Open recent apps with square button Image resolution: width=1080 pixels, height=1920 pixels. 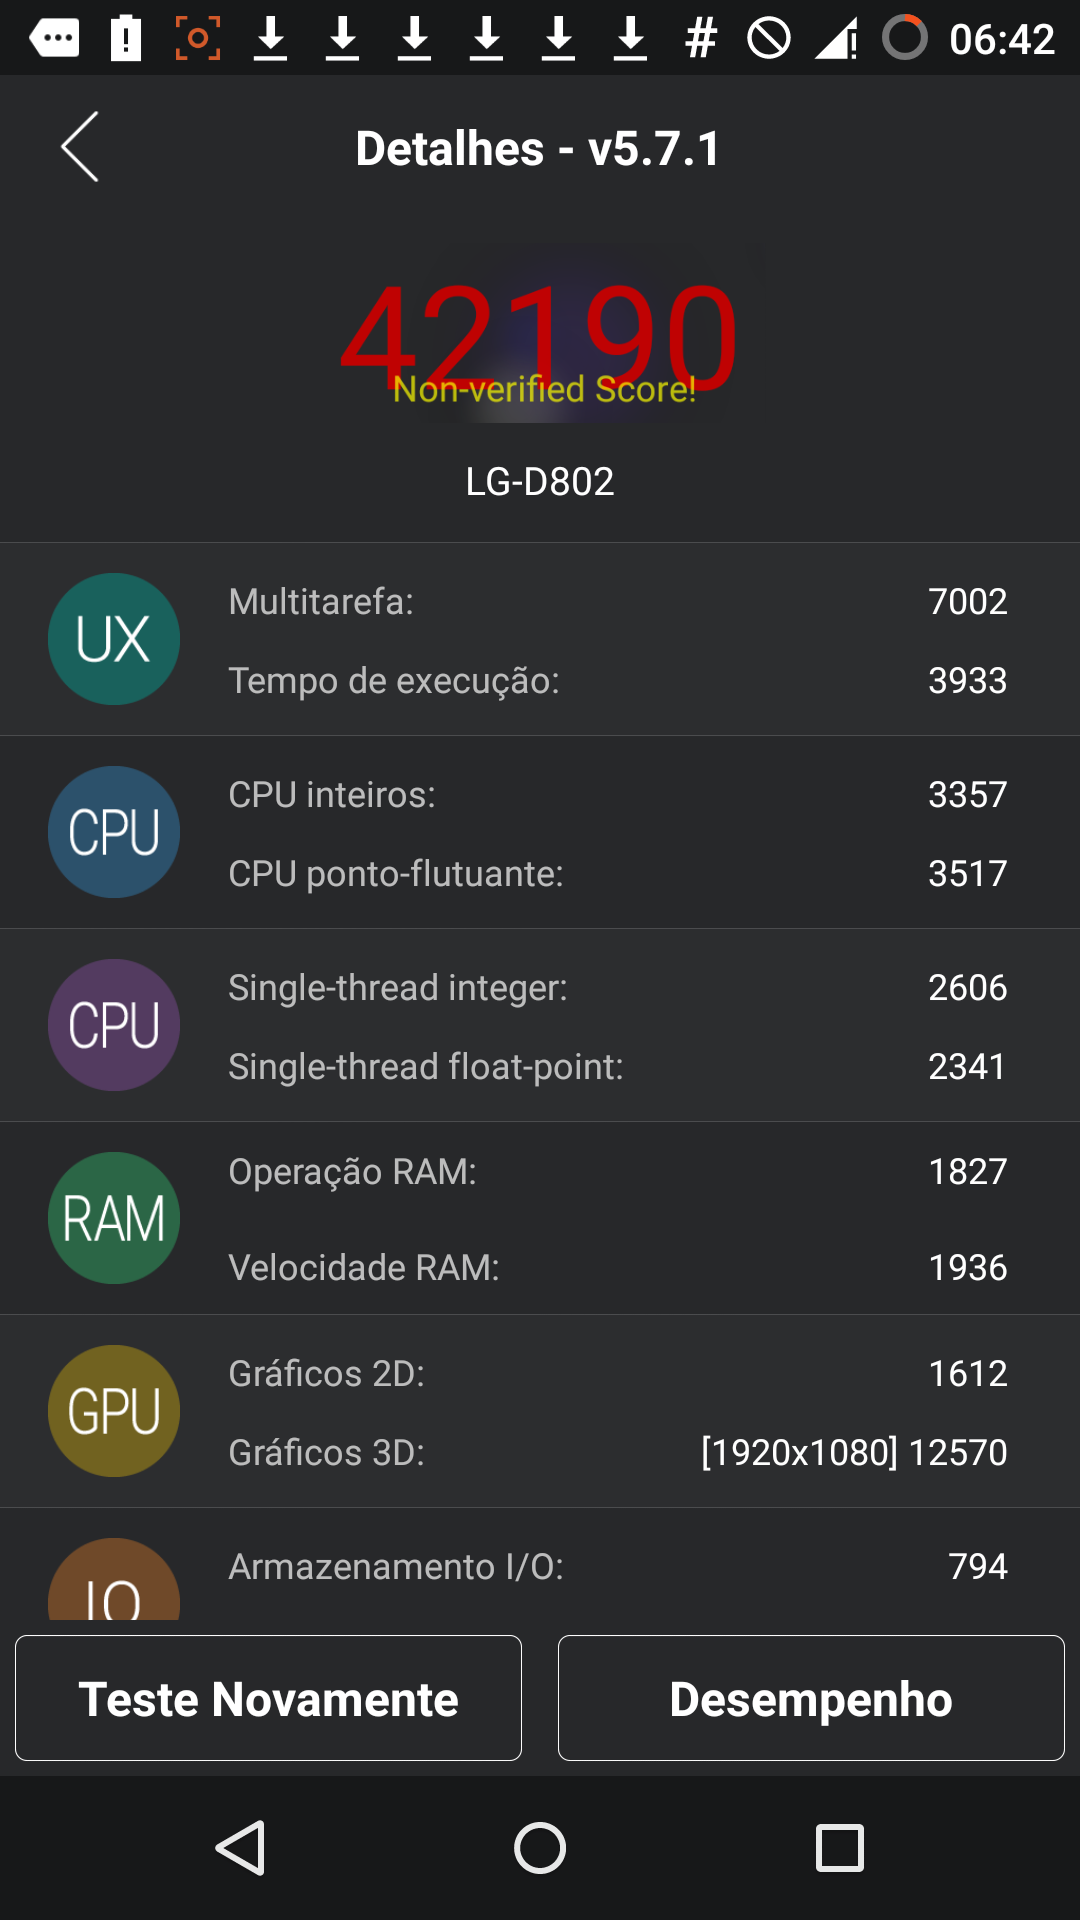click(x=840, y=1848)
